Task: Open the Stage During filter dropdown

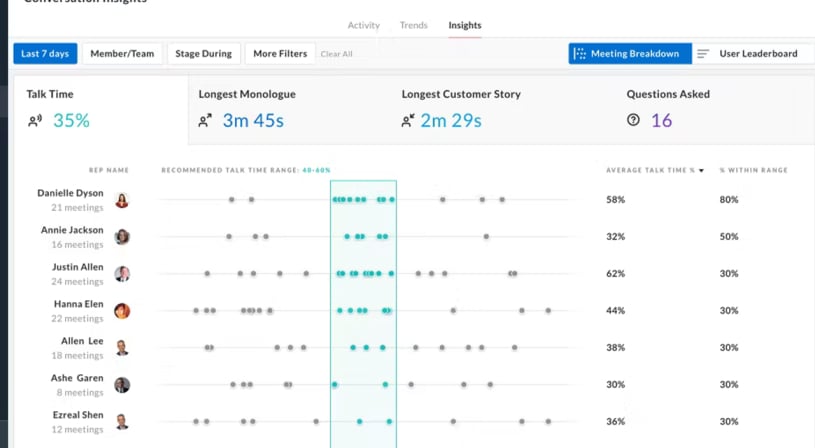Action: pos(203,54)
